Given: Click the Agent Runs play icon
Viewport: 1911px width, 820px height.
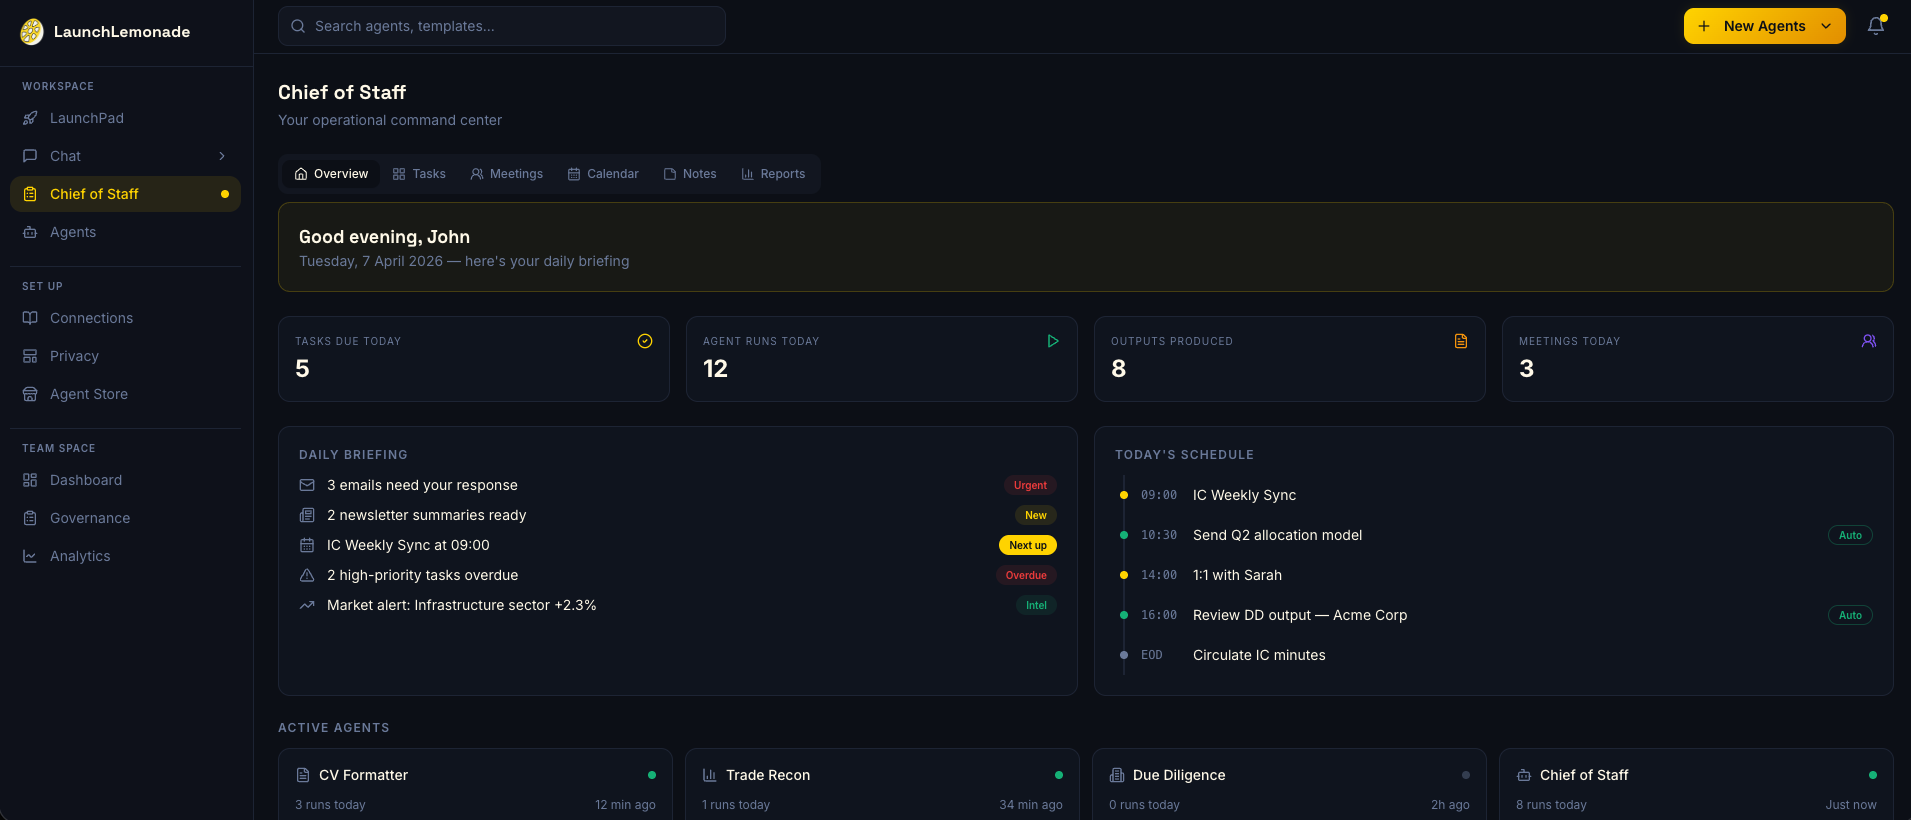Looking at the screenshot, I should click(x=1052, y=341).
